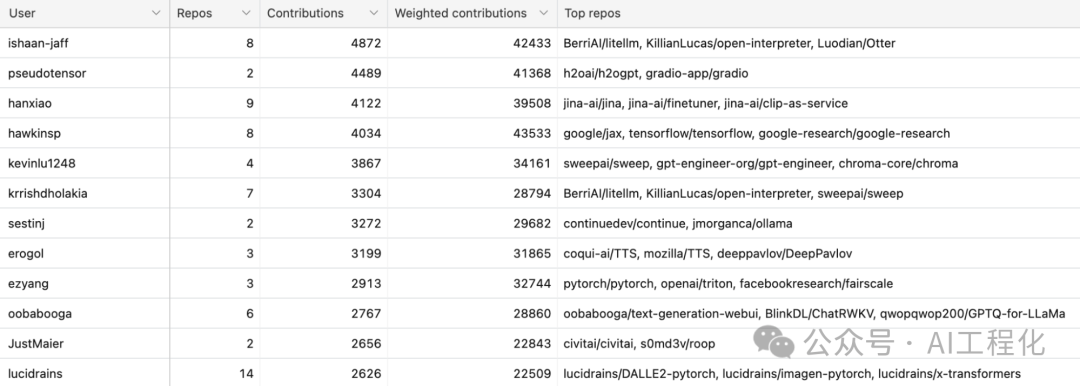Click contributions value 2767
Viewport: 1080px width, 386px height.
(366, 313)
